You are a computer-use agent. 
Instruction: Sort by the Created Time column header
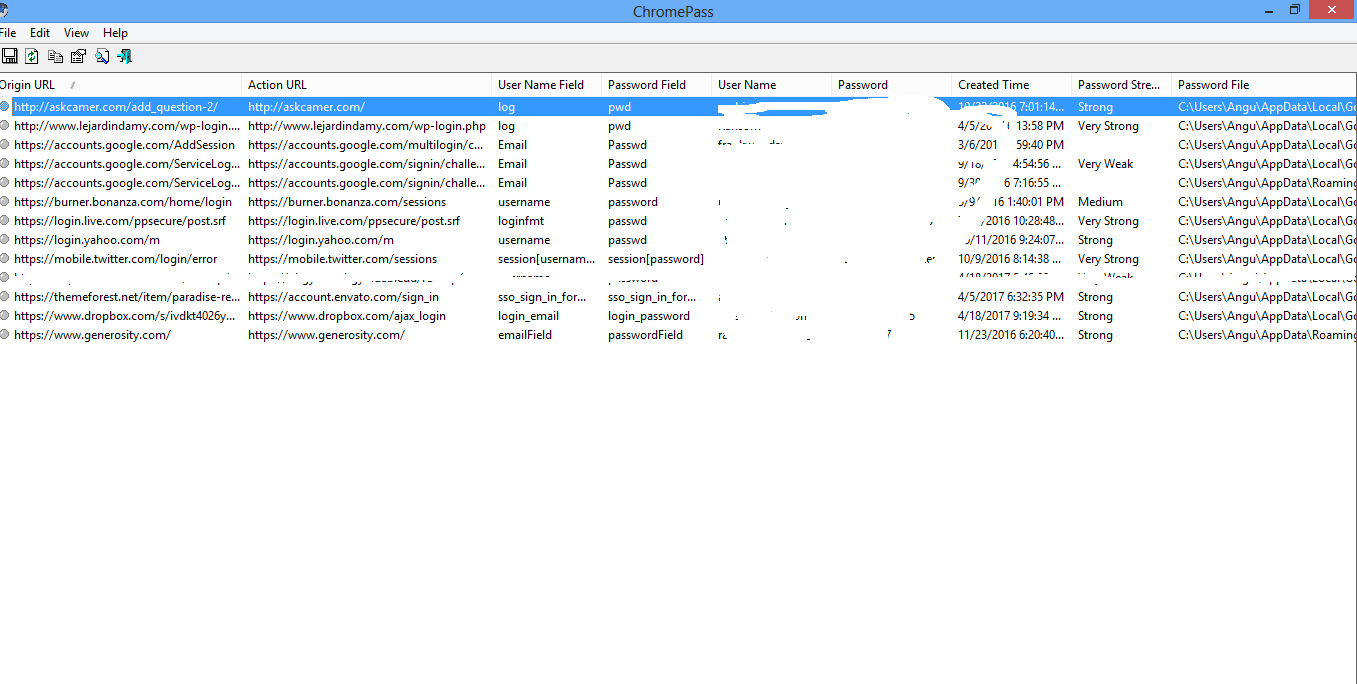1011,85
